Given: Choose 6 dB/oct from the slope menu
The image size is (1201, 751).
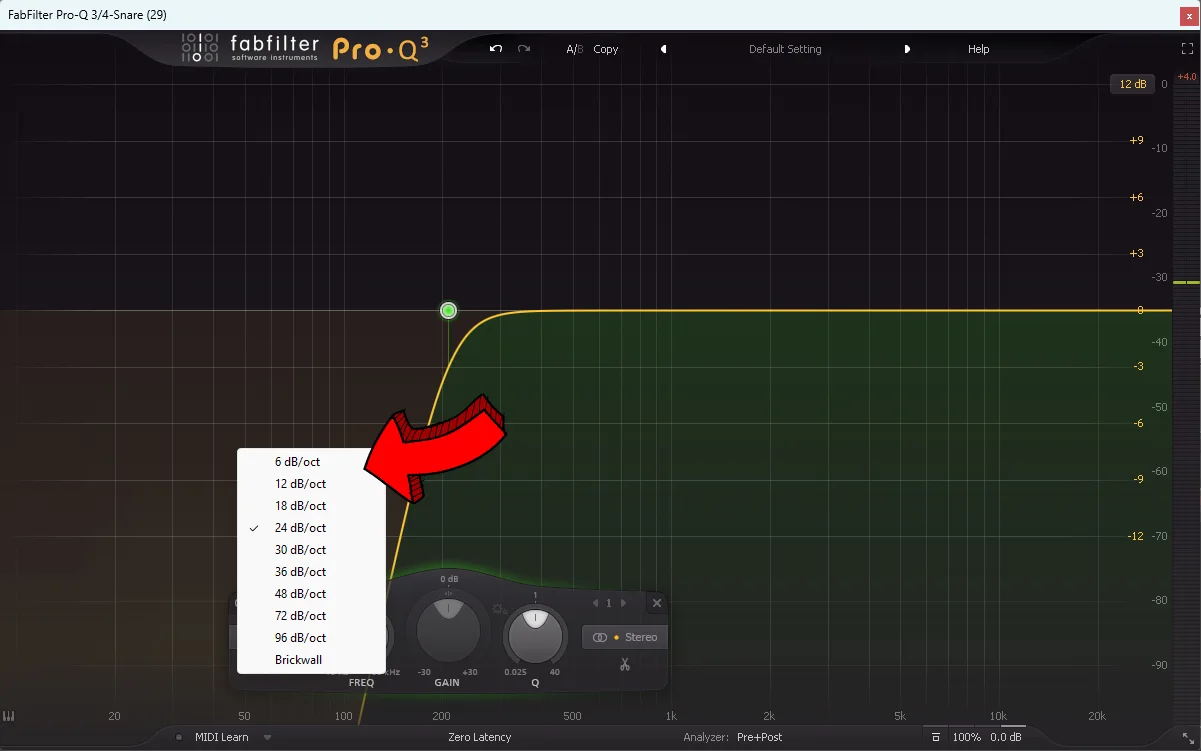Looking at the screenshot, I should click(297, 461).
